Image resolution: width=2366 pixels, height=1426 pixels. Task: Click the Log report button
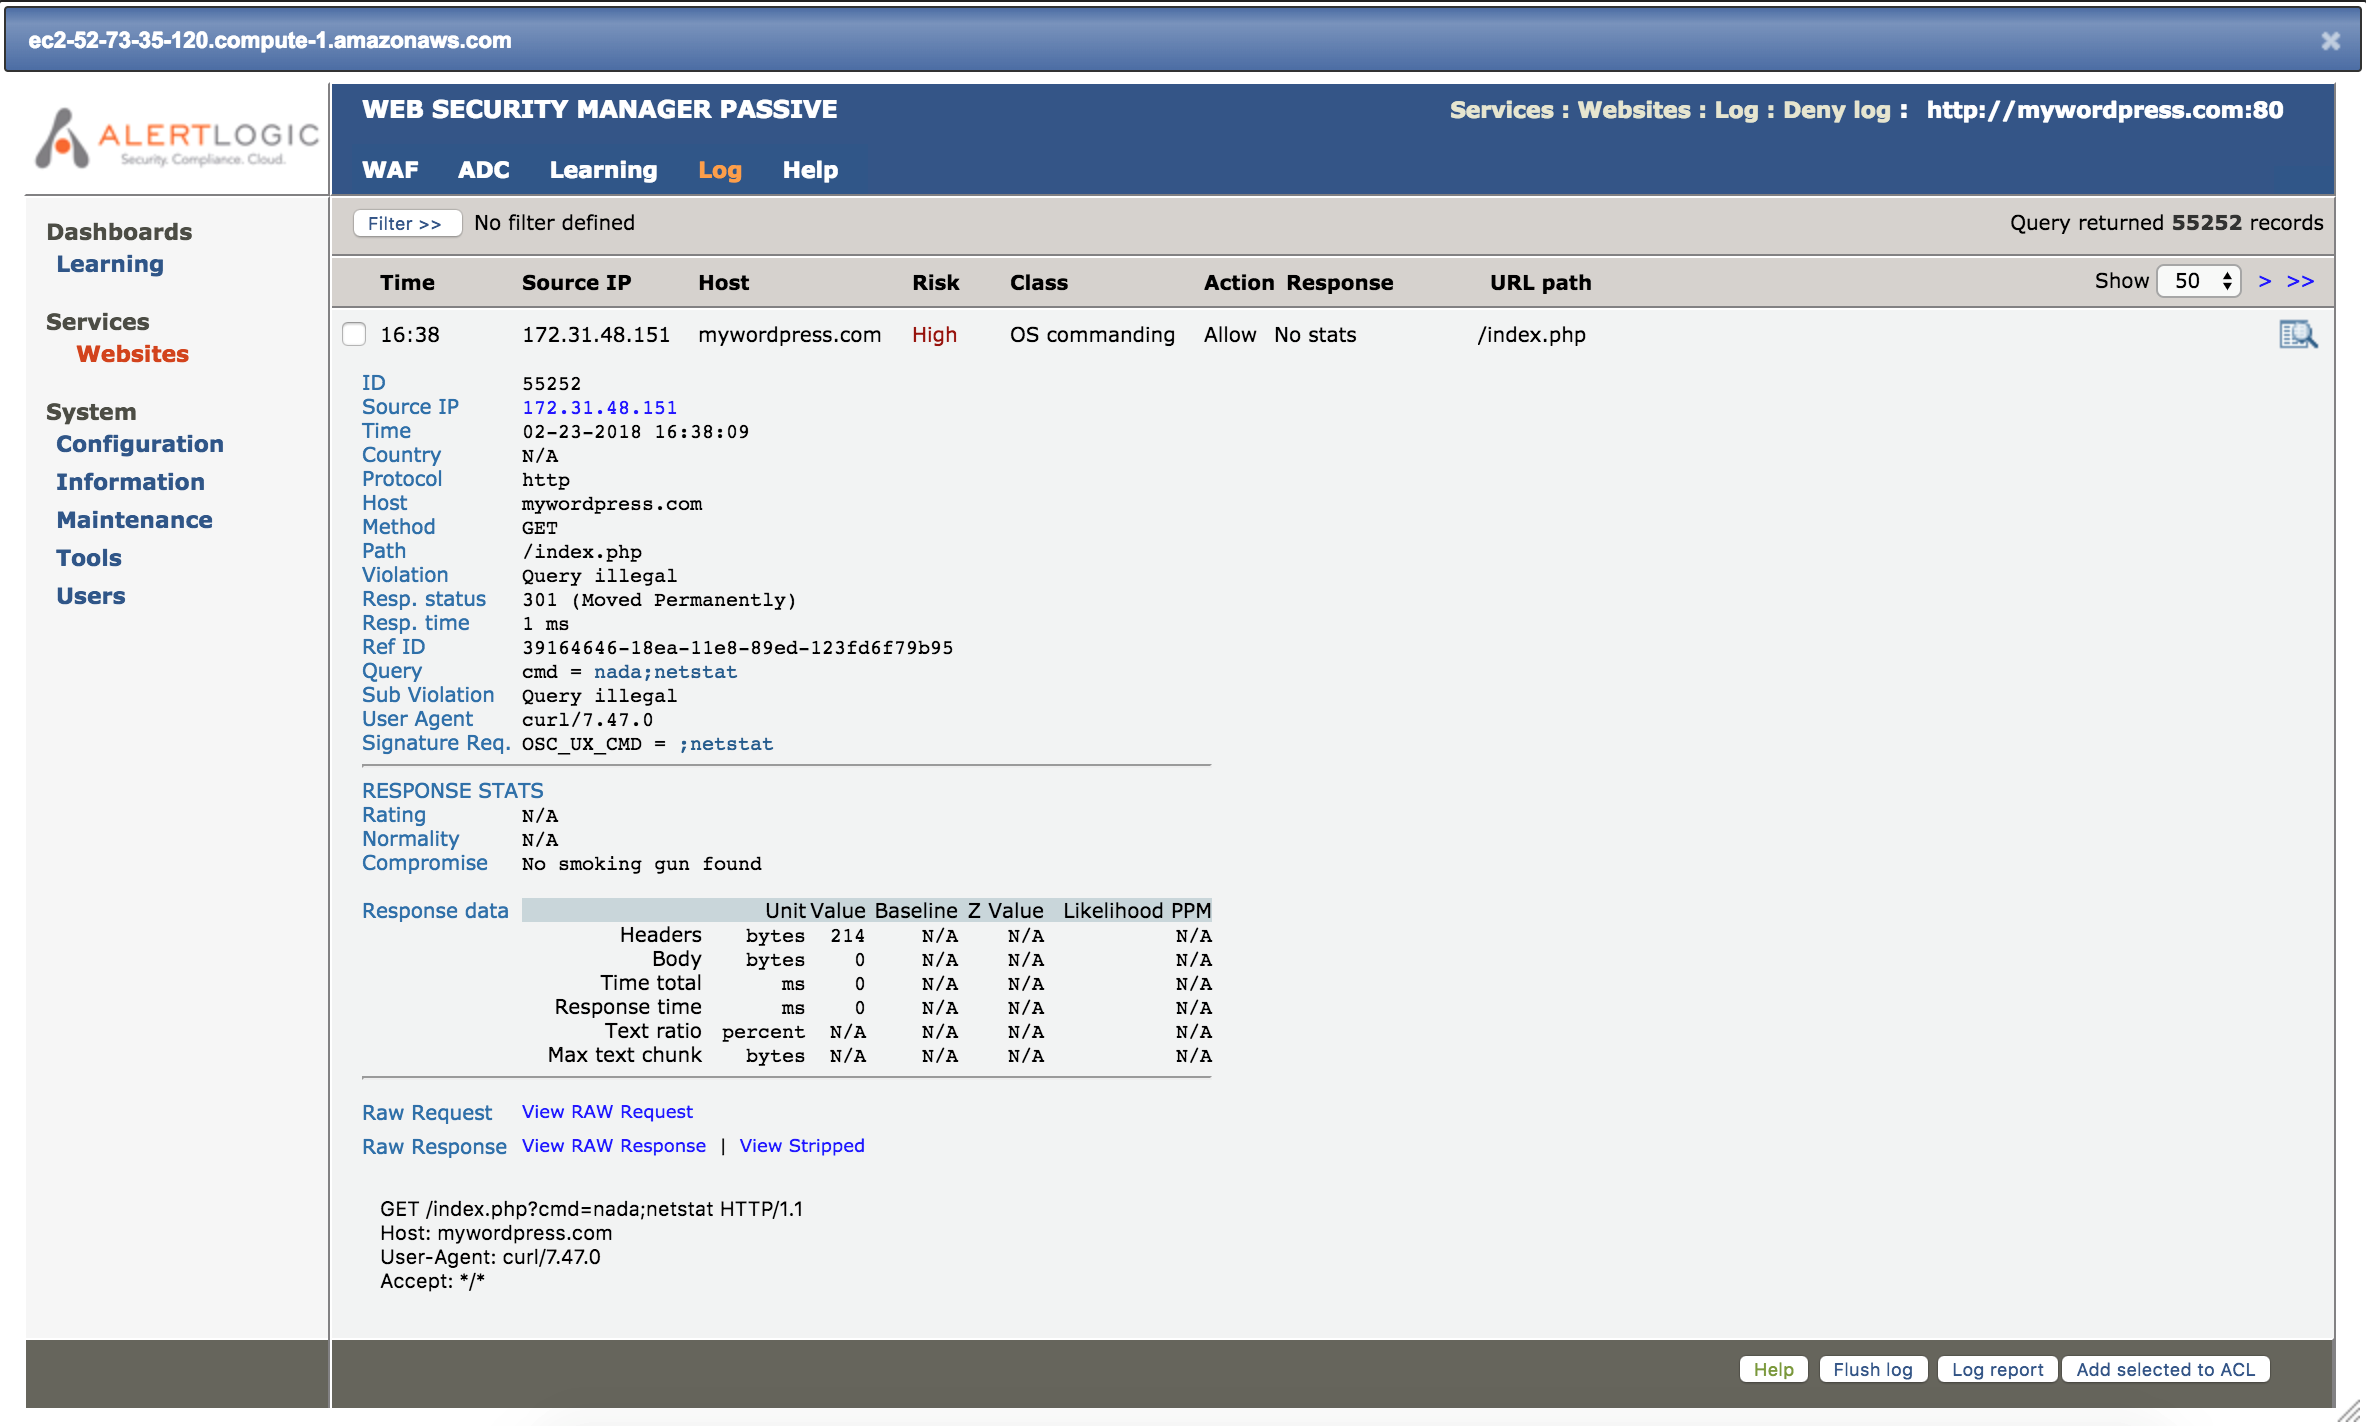tap(1998, 1370)
